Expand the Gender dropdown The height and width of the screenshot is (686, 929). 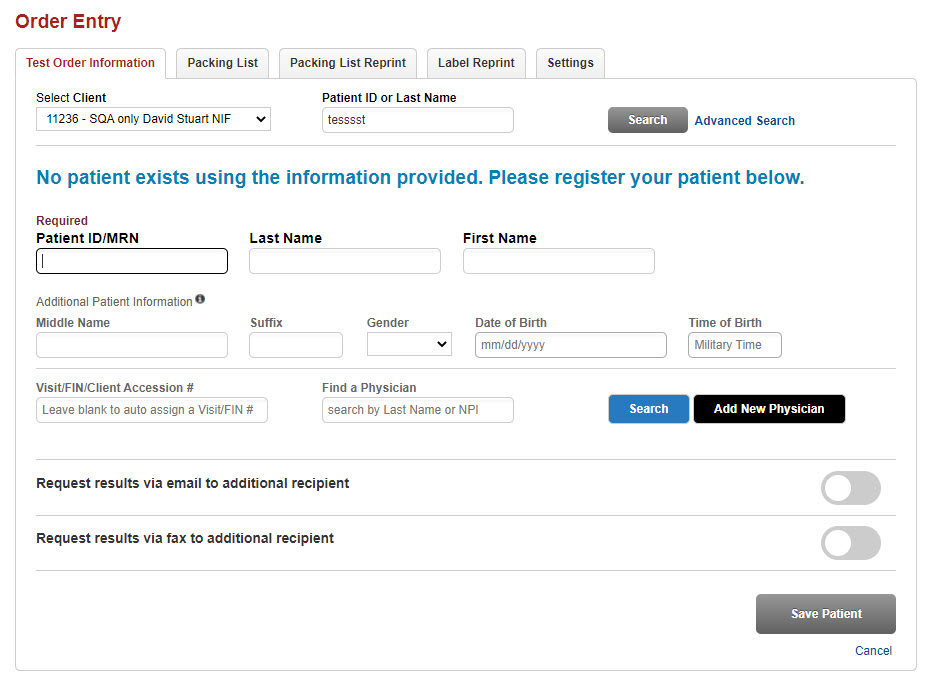(x=409, y=345)
